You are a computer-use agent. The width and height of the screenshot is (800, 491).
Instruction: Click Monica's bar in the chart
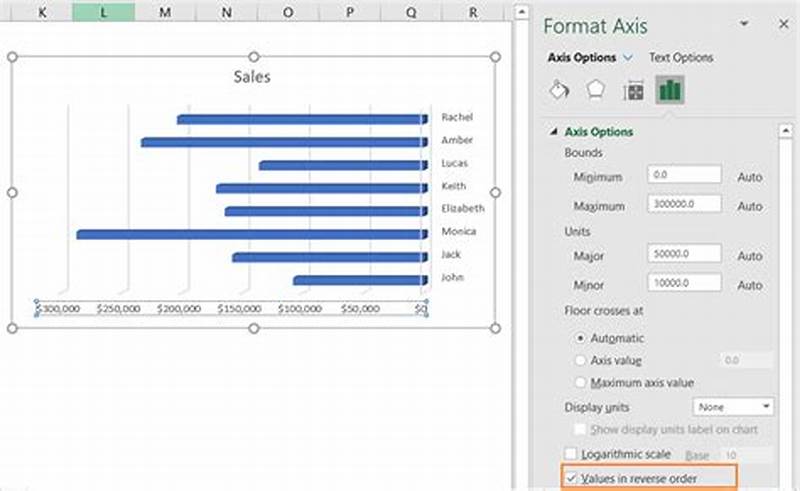coord(252,234)
